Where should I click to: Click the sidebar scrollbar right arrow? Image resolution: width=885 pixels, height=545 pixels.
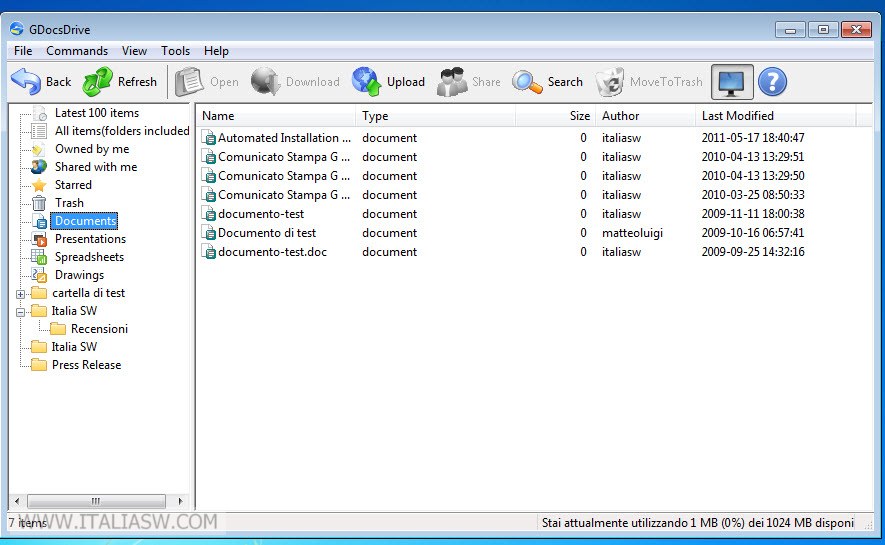click(181, 501)
